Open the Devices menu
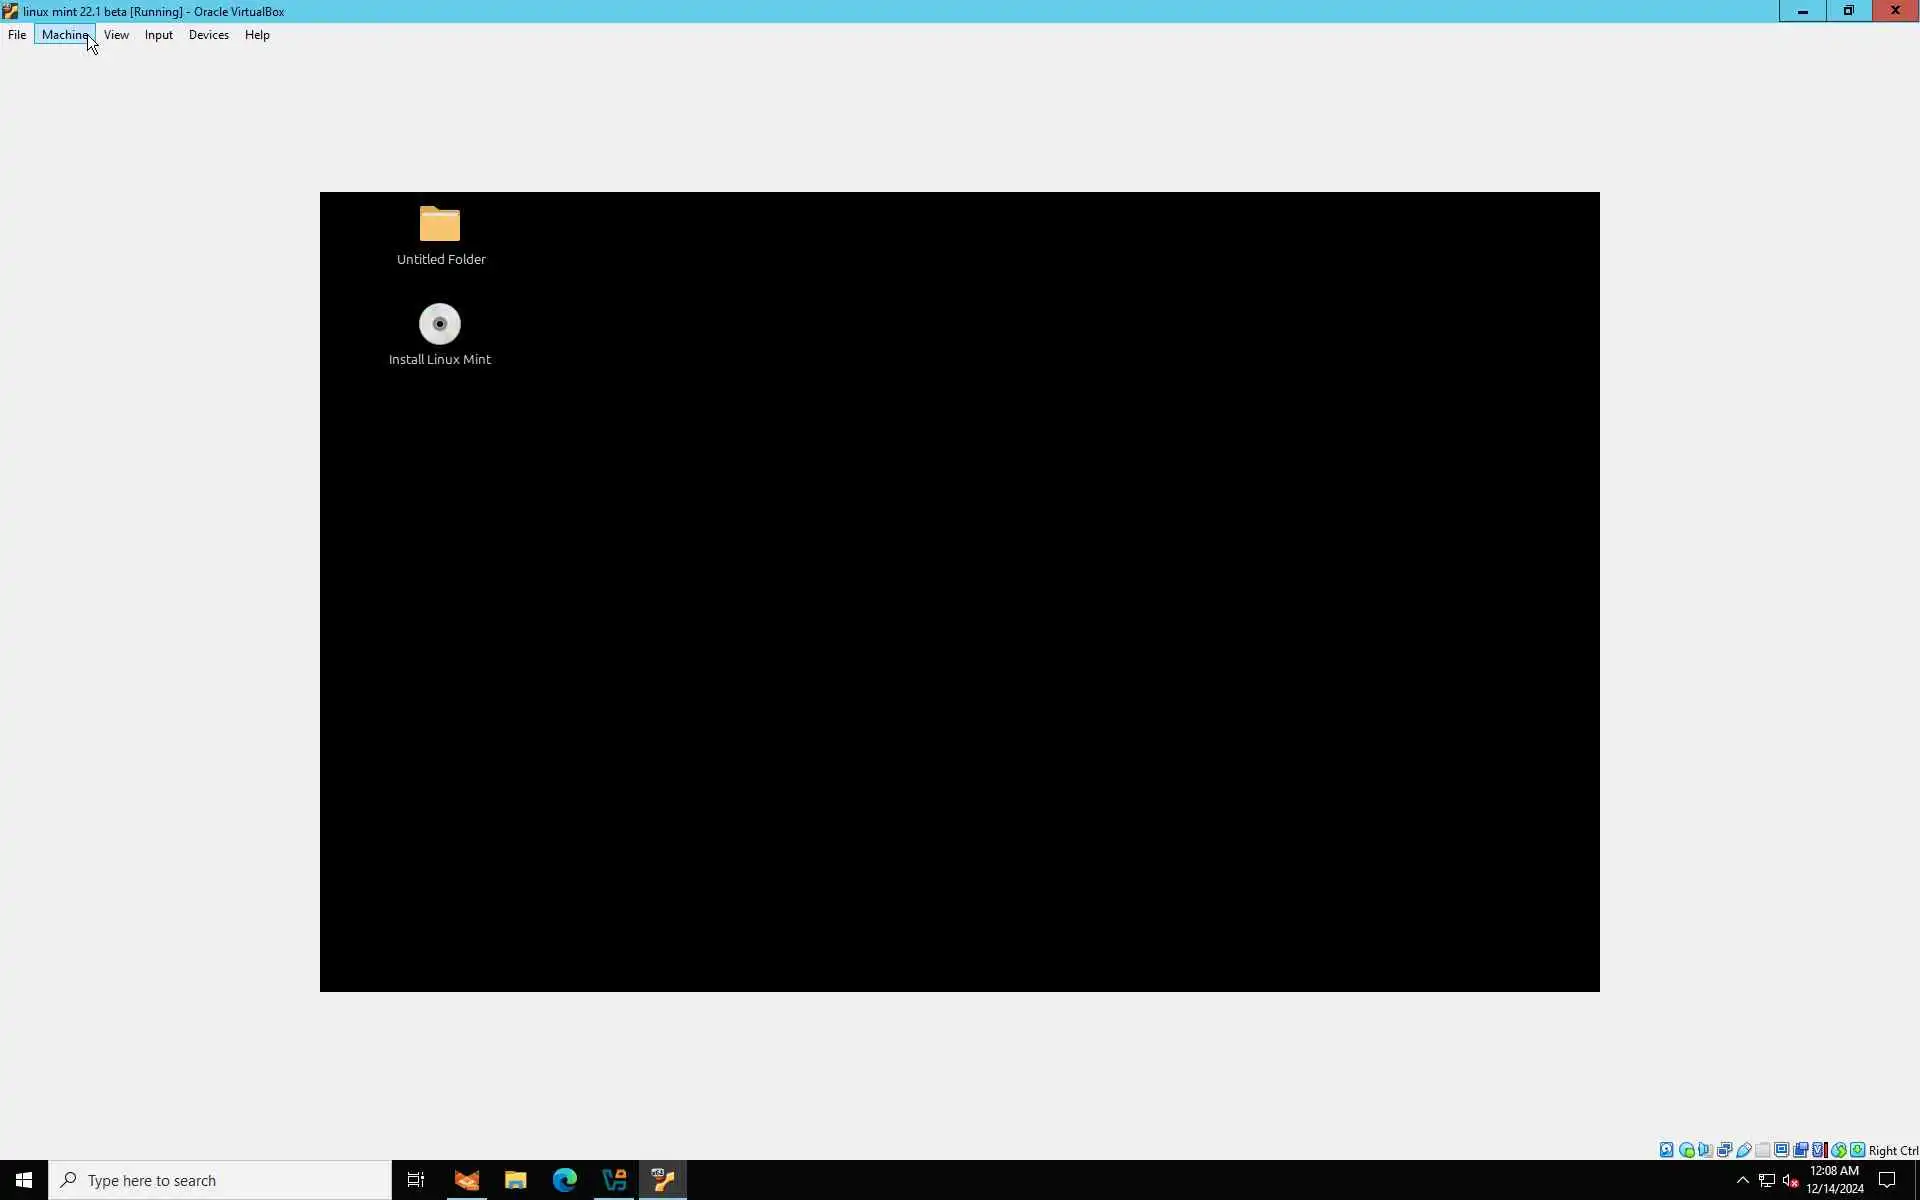The image size is (1920, 1200). 208,35
